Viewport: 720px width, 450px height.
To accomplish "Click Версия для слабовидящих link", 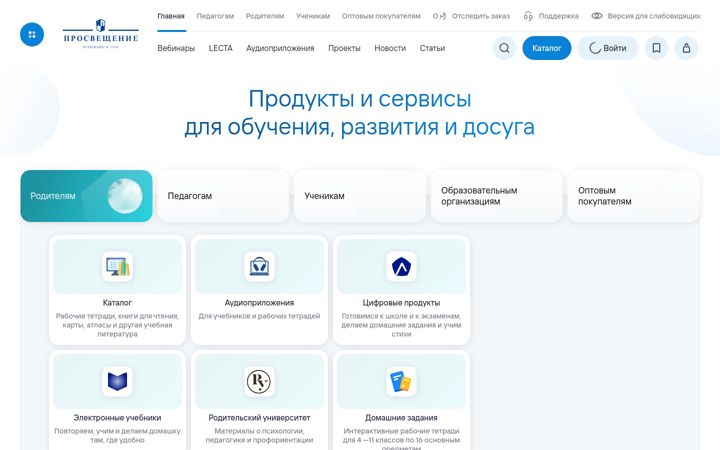I will [654, 16].
